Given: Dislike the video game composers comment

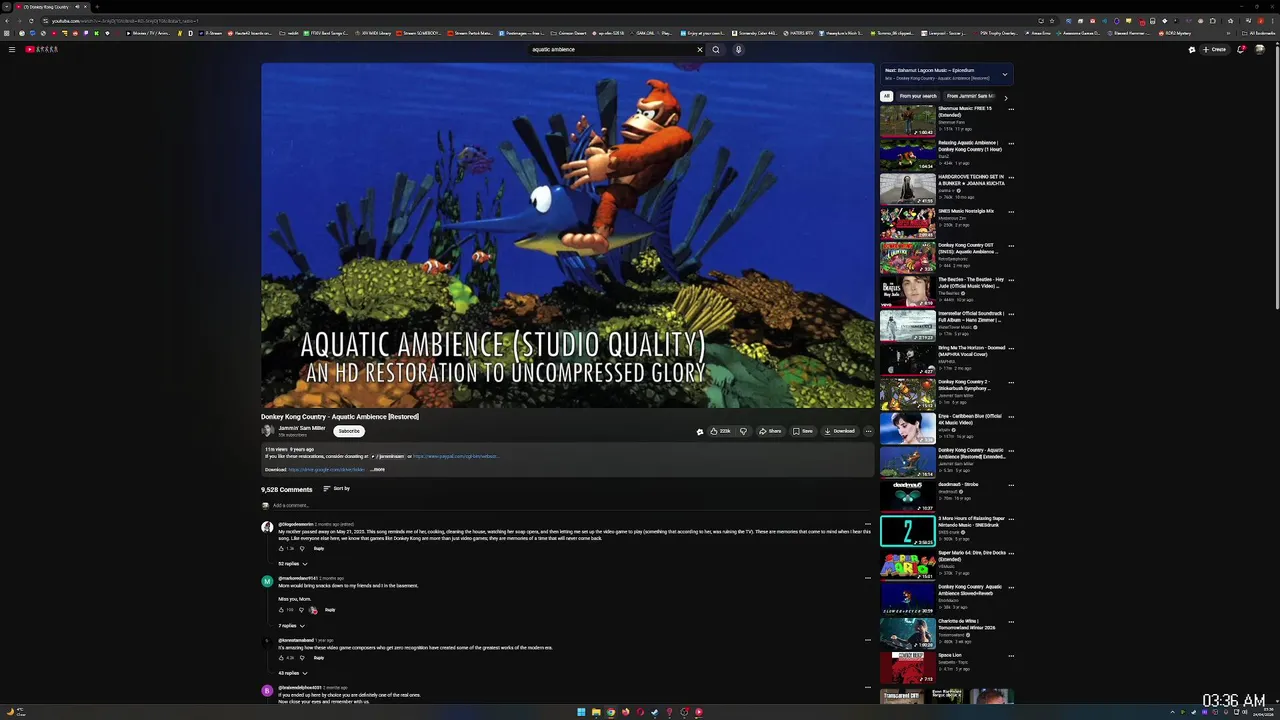Looking at the screenshot, I should coord(302,658).
